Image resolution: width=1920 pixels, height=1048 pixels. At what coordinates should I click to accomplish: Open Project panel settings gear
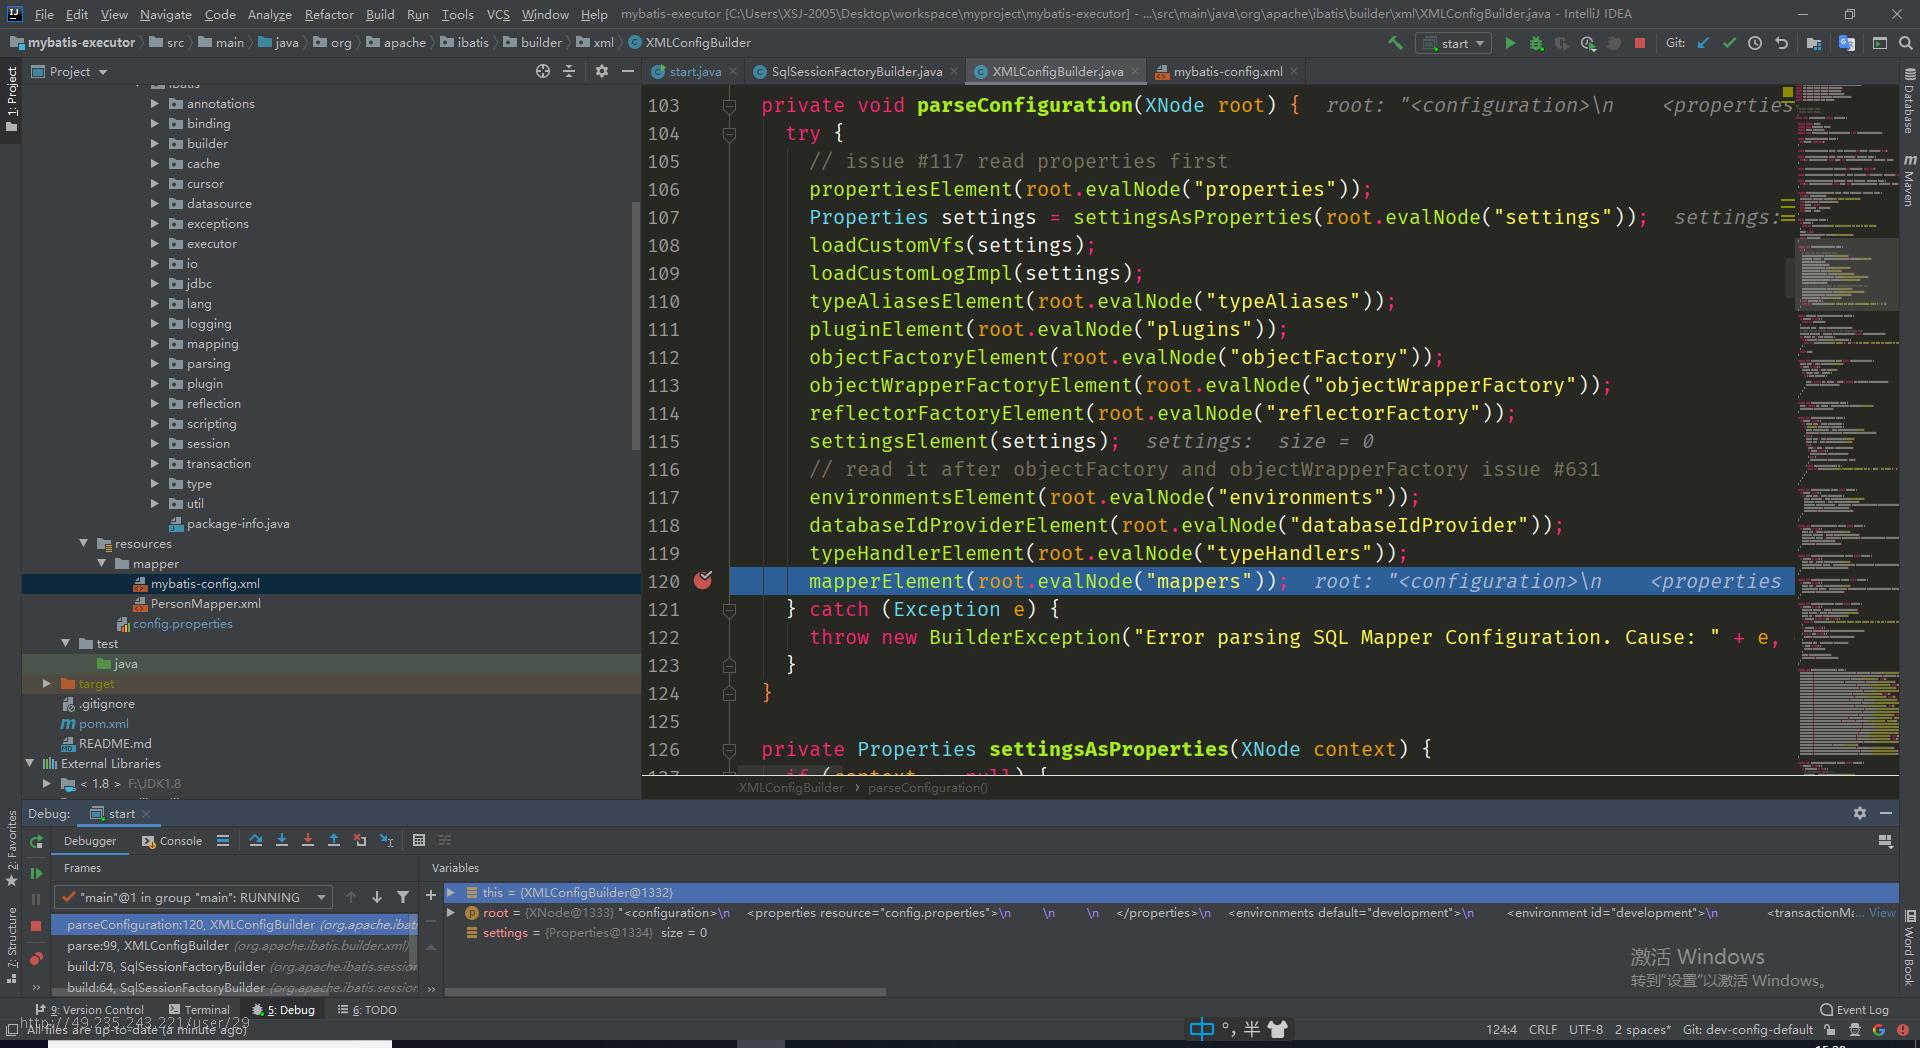(601, 71)
